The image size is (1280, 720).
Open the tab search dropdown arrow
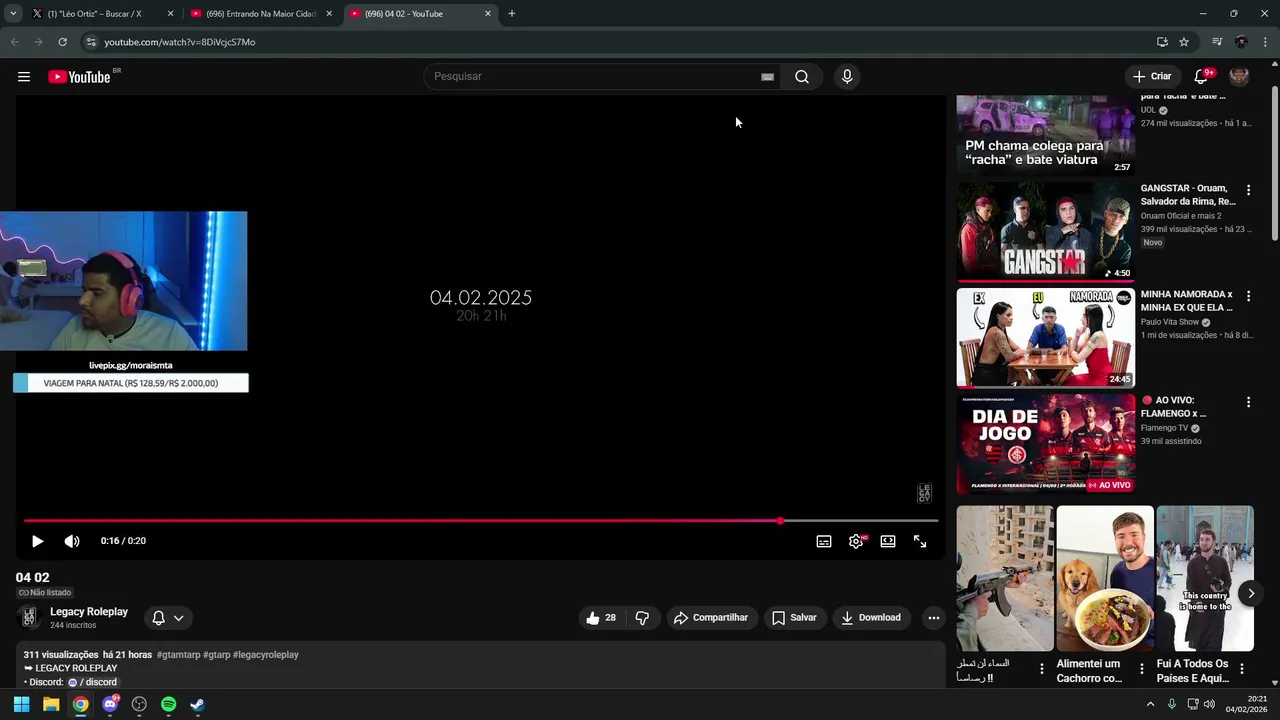coord(13,14)
